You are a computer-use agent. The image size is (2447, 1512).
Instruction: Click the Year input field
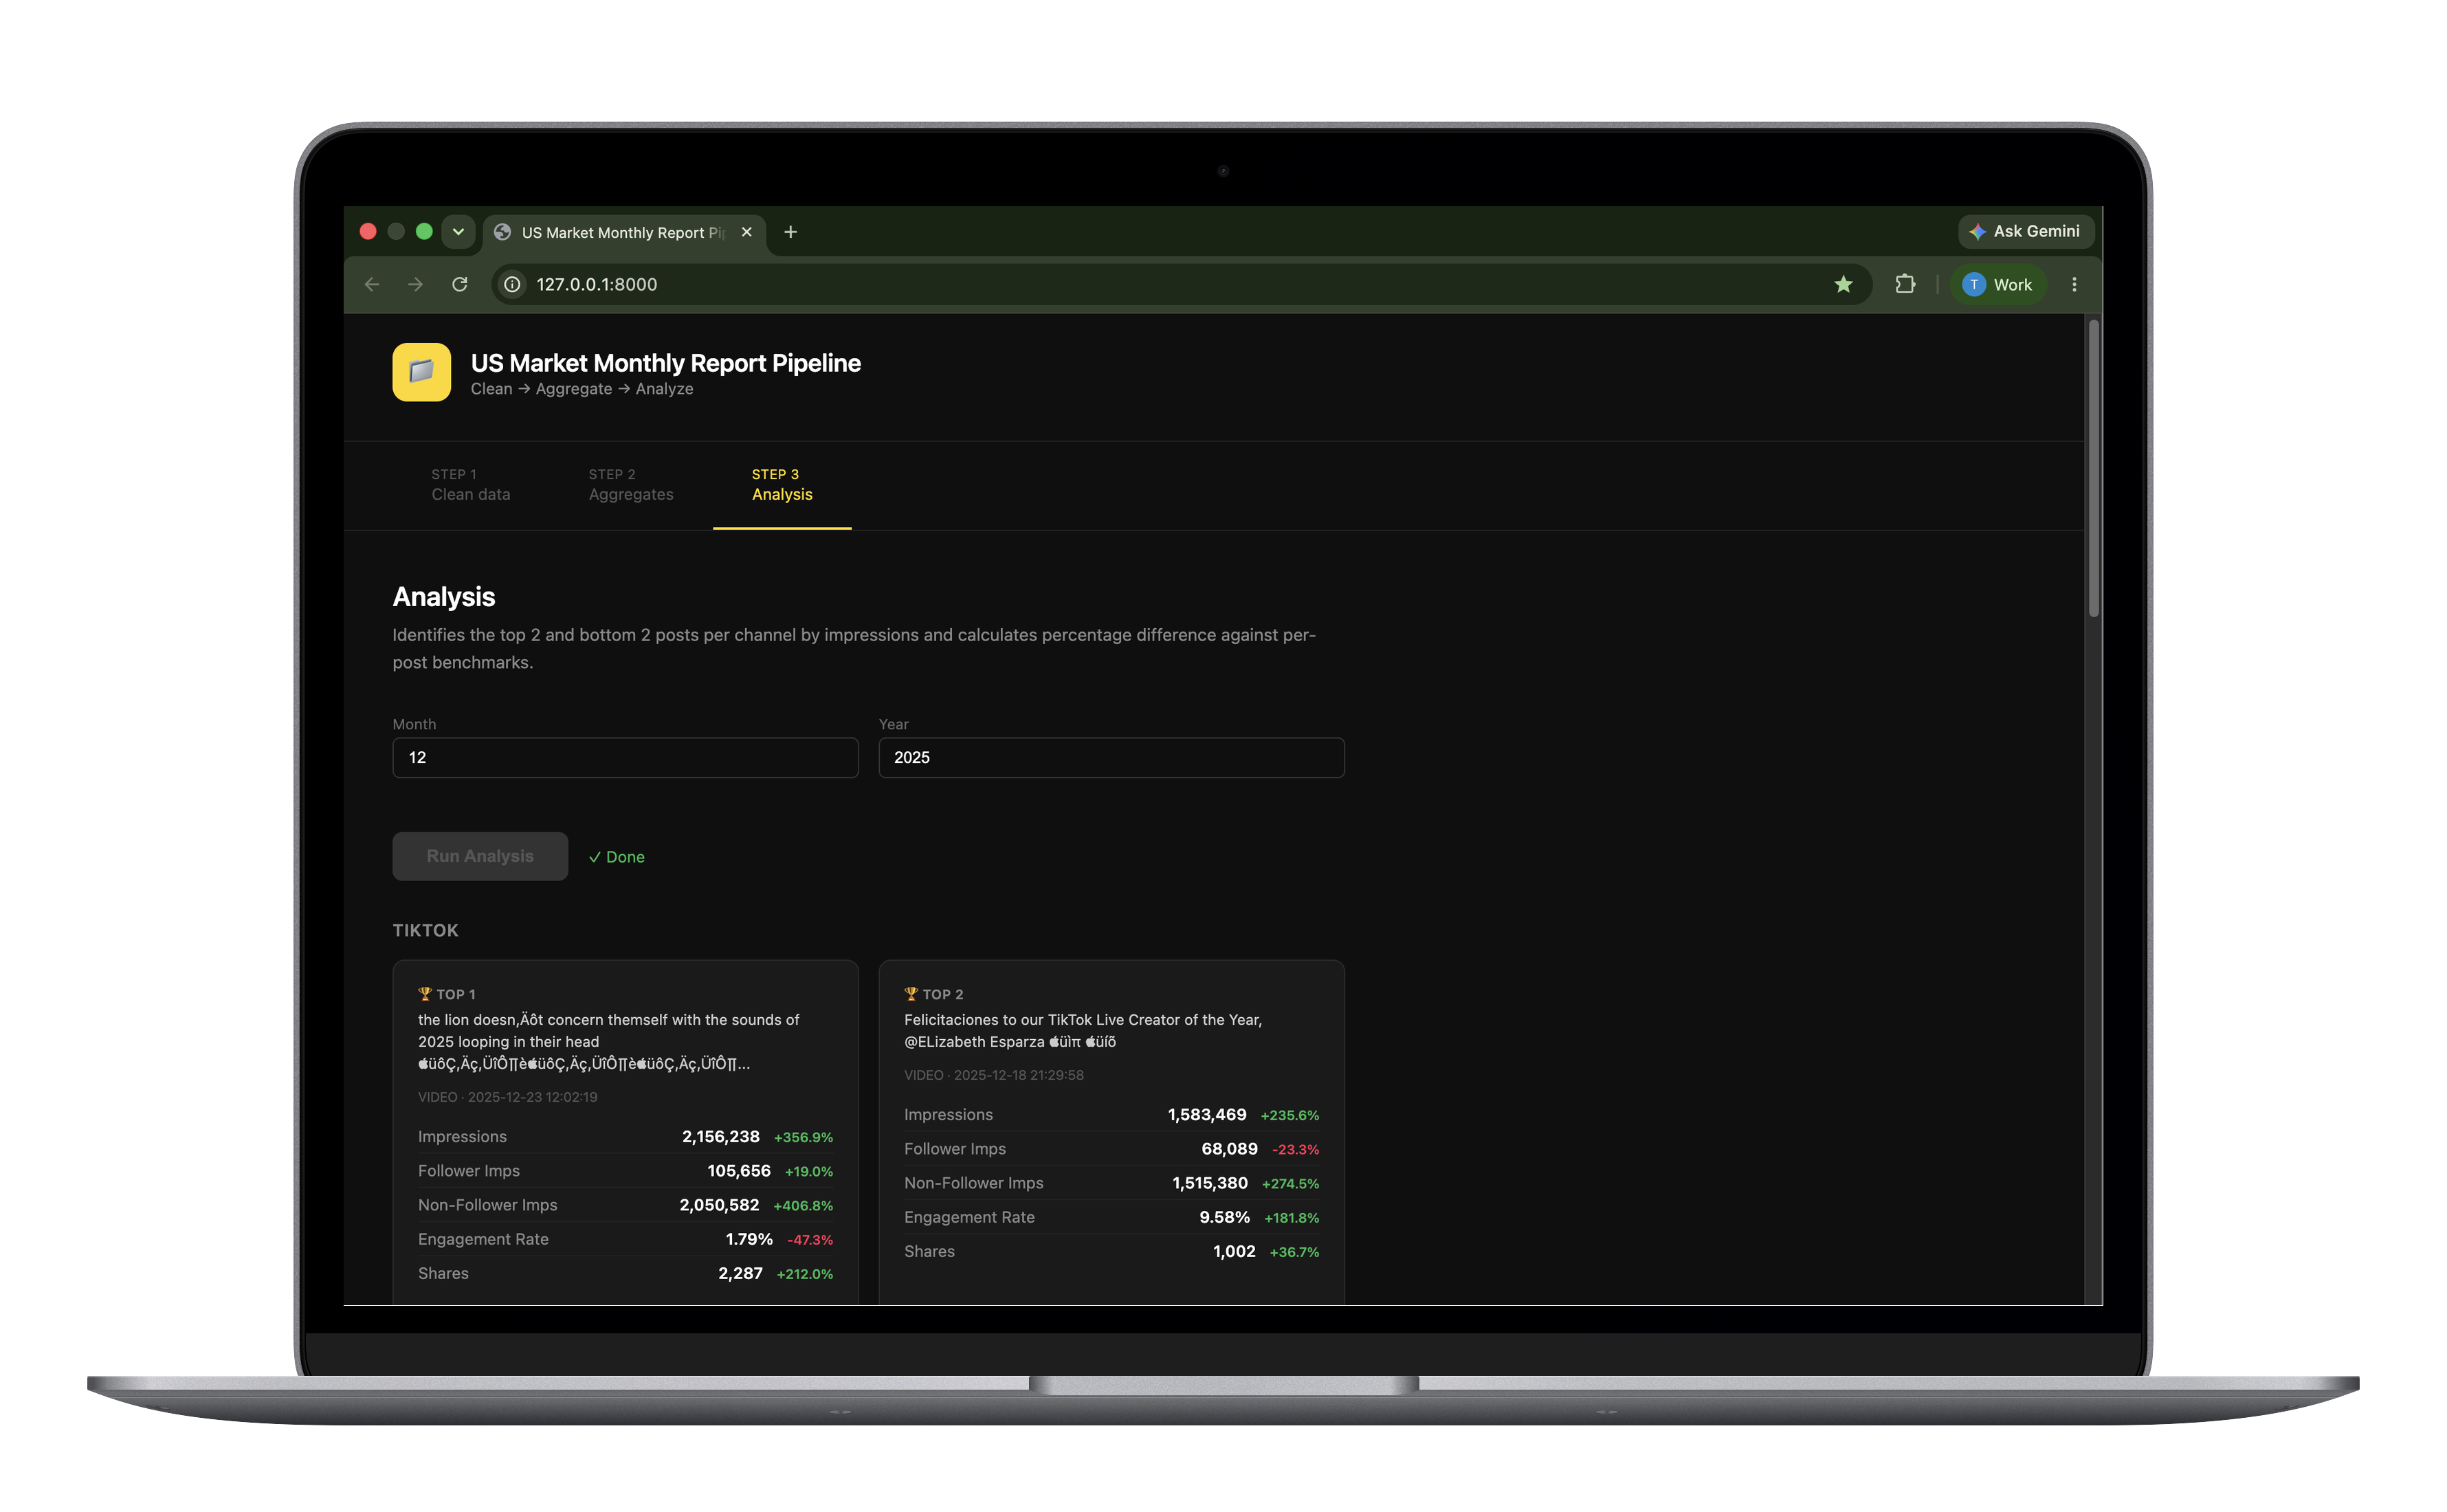[1111, 758]
